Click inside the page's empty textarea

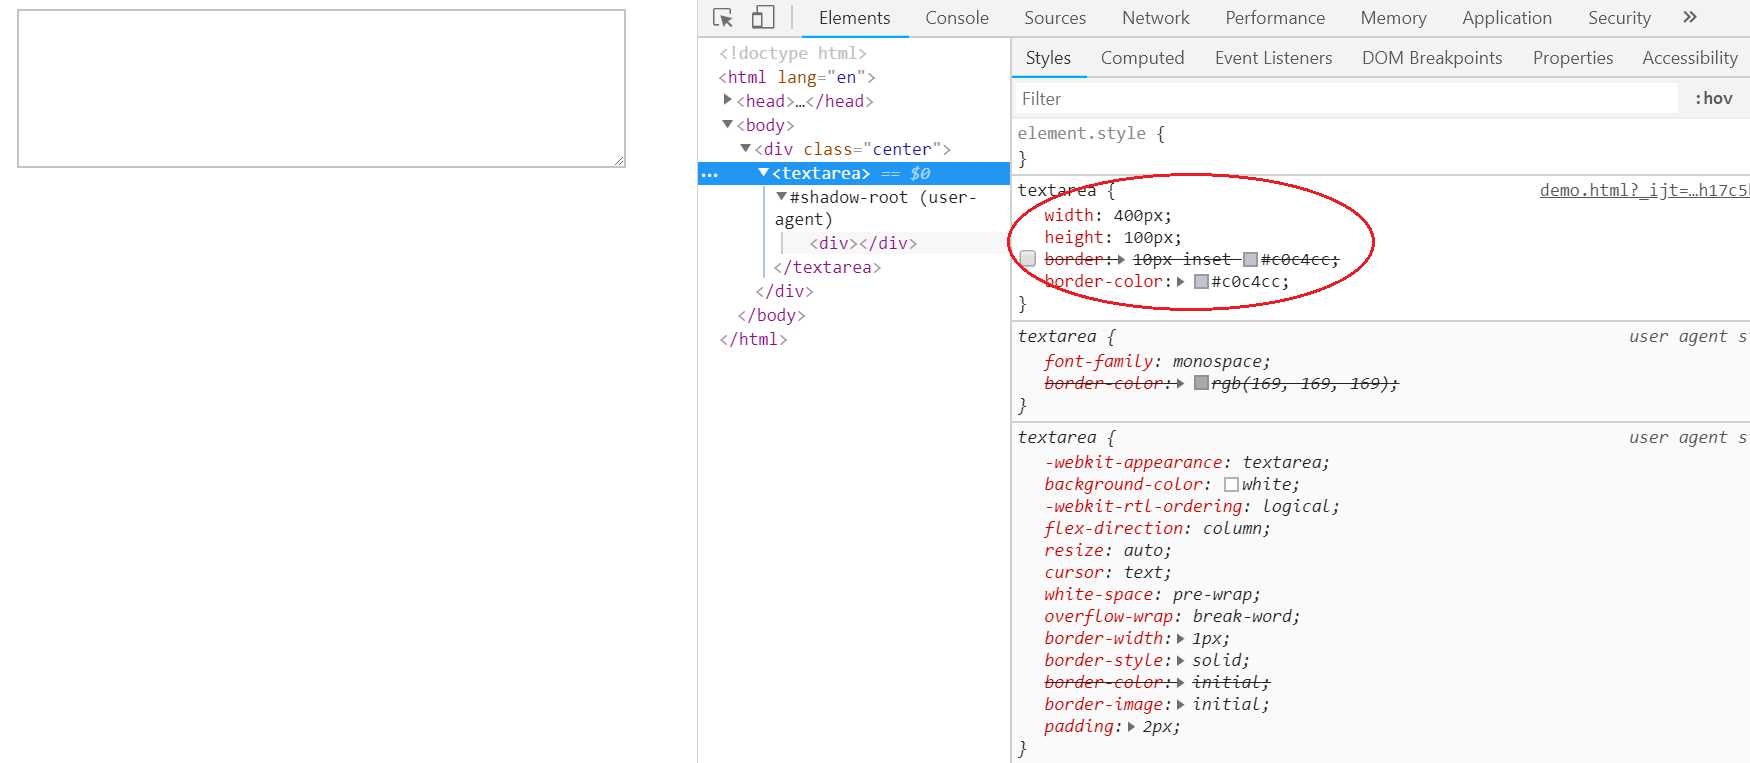pyautogui.click(x=321, y=88)
